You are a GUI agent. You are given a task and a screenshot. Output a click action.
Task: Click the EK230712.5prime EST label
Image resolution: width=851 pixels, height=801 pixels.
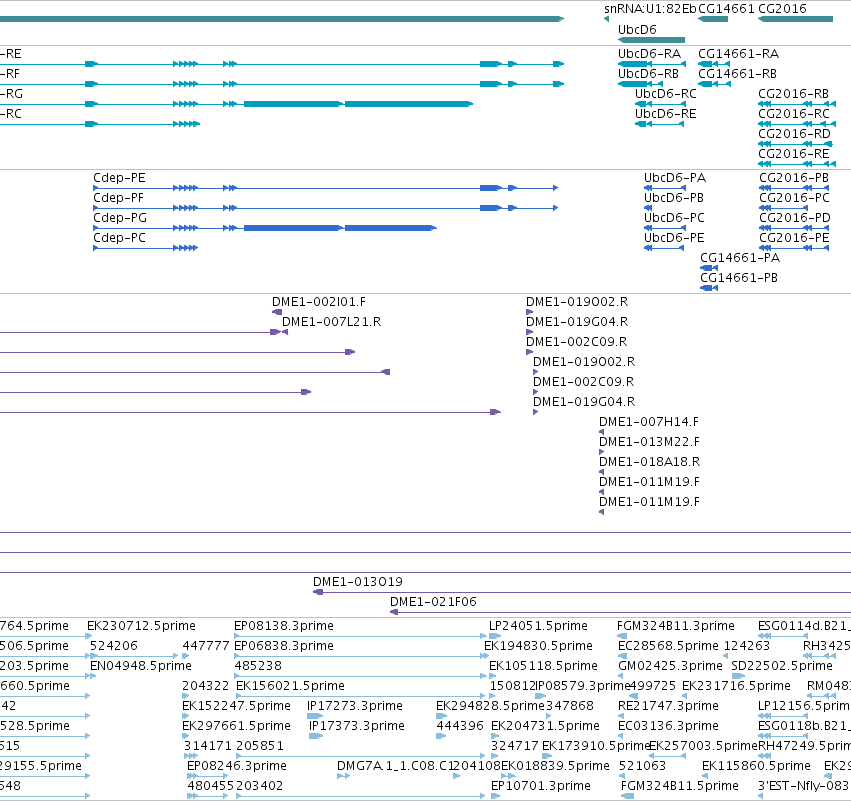(x=141, y=626)
